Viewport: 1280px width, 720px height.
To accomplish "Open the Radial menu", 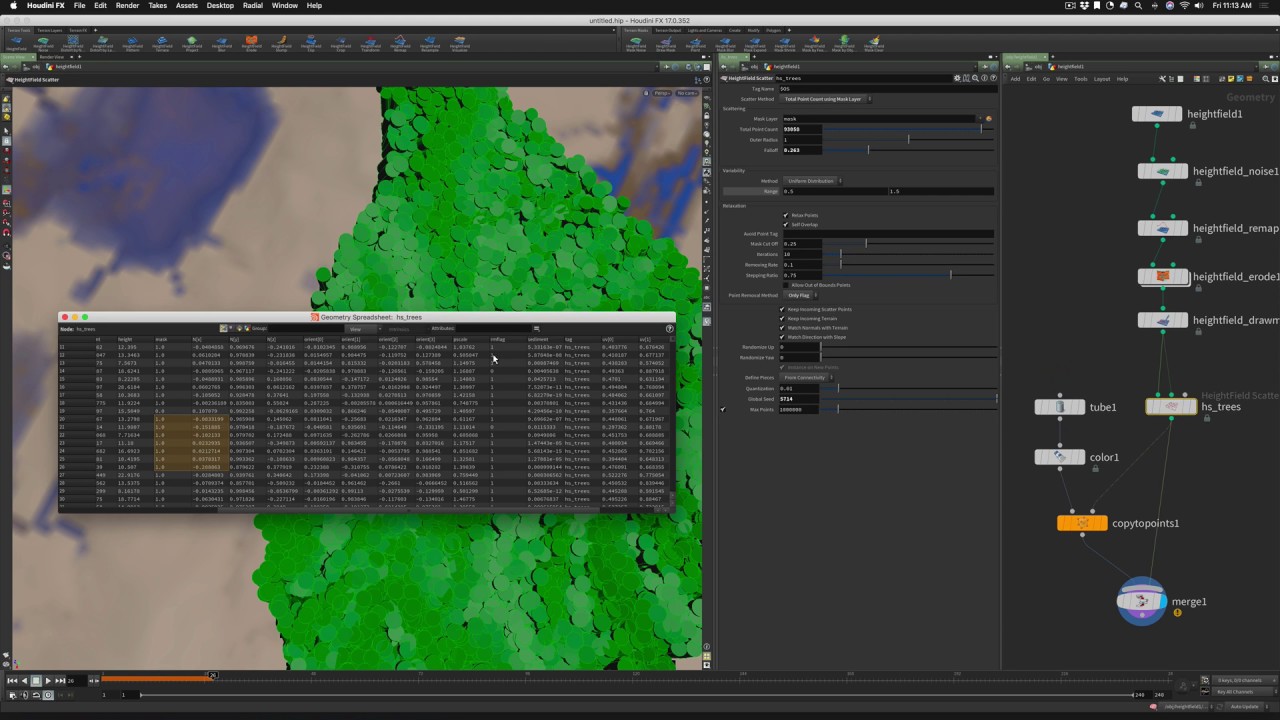I will pyautogui.click(x=252, y=5).
